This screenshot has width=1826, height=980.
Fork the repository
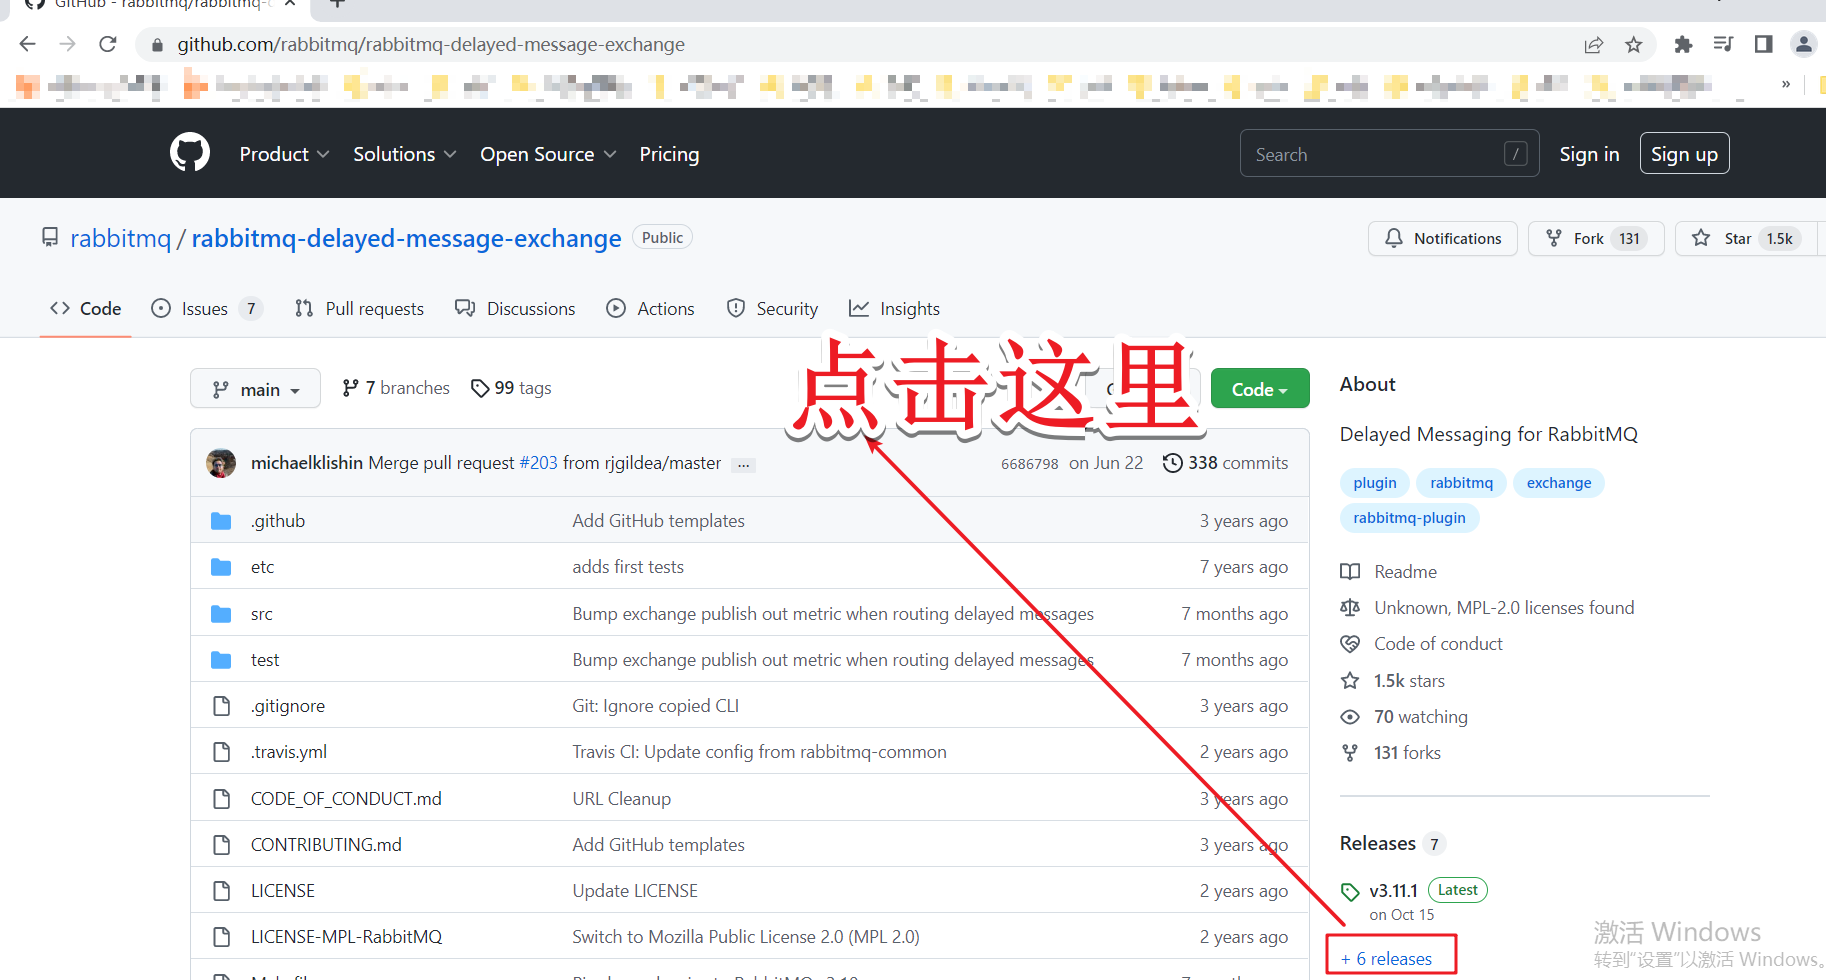click(x=1596, y=238)
